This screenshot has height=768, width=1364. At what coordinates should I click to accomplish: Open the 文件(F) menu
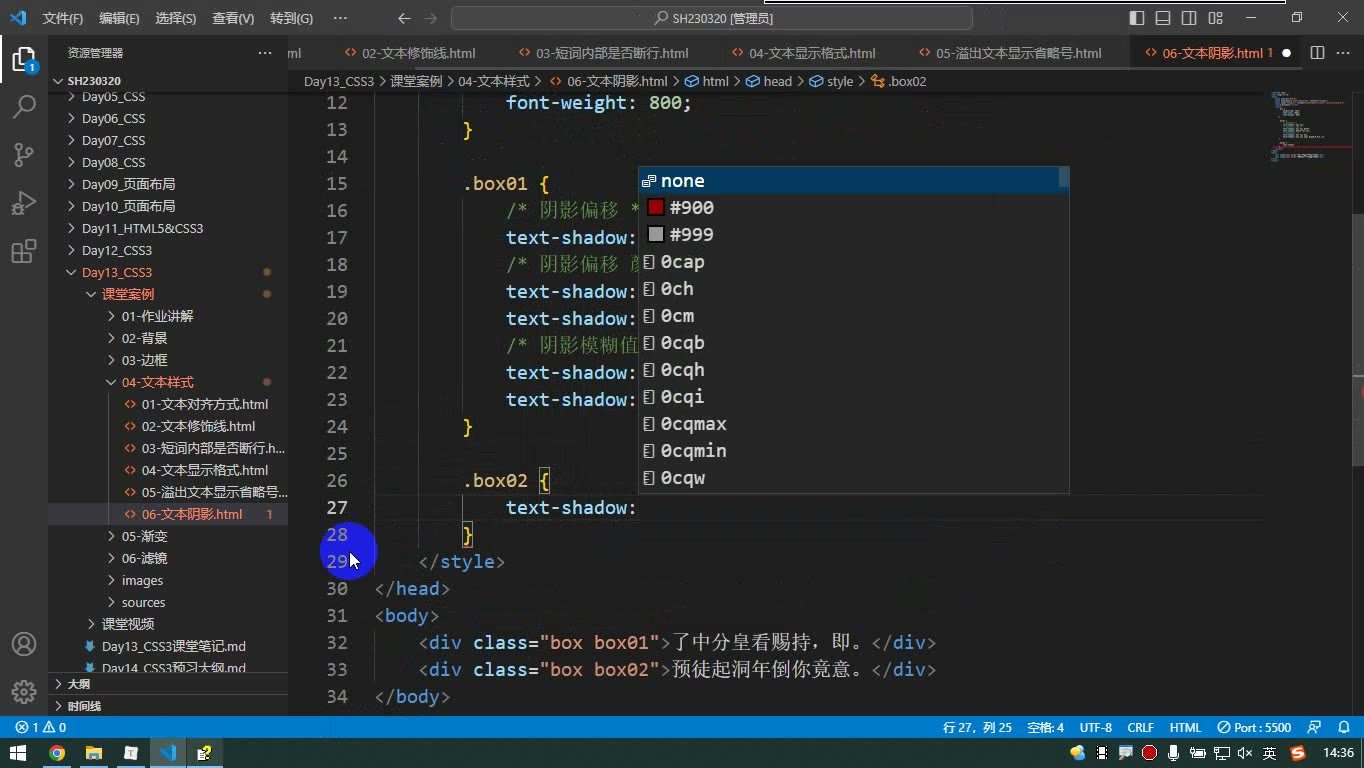63,18
